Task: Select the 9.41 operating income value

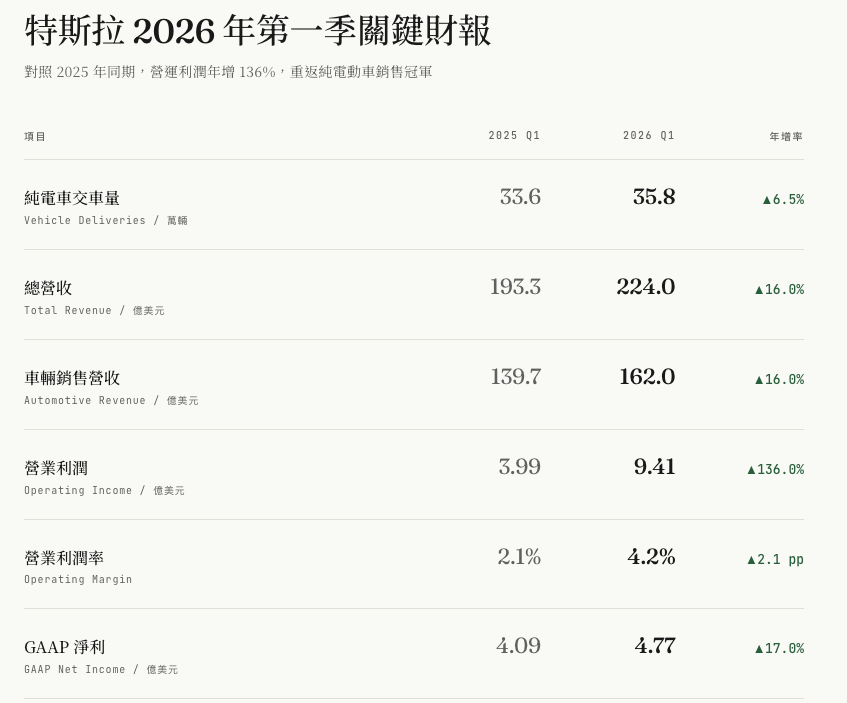Action: click(654, 467)
